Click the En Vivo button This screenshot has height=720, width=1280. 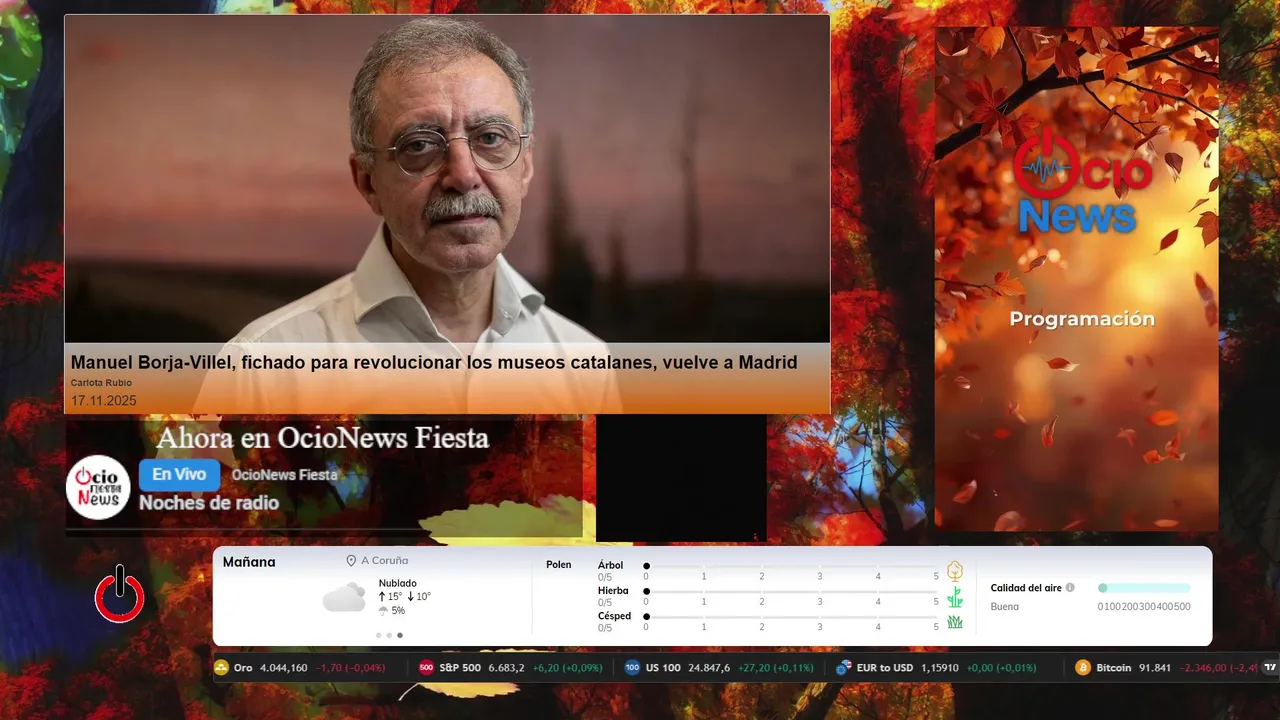[x=179, y=475]
